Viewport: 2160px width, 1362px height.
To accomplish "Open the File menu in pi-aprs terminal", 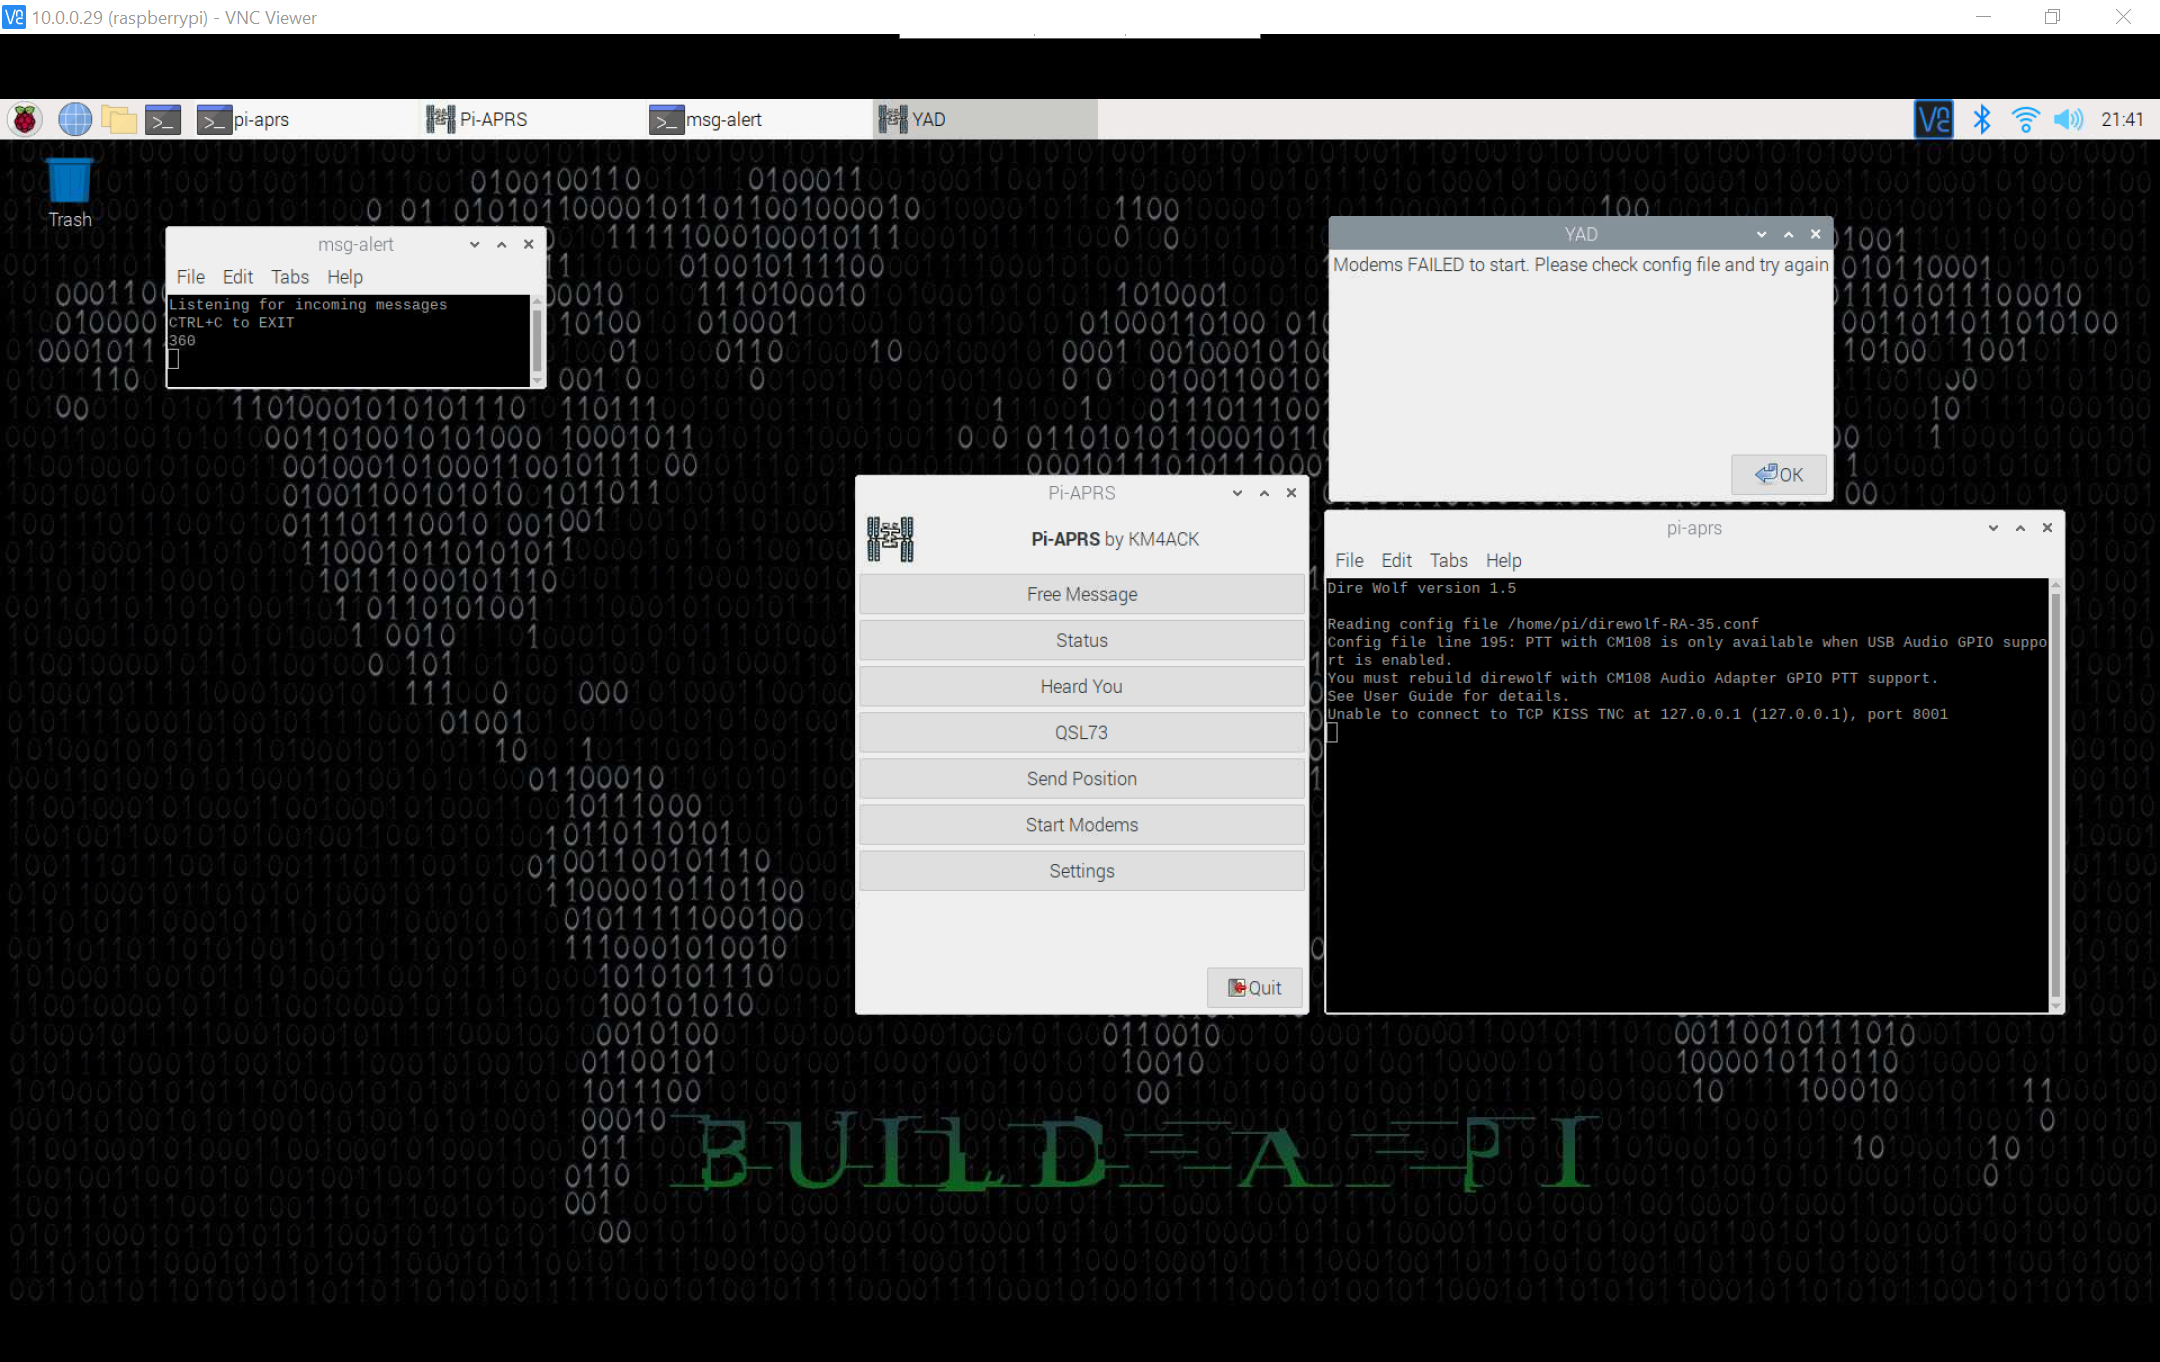I will point(1348,560).
